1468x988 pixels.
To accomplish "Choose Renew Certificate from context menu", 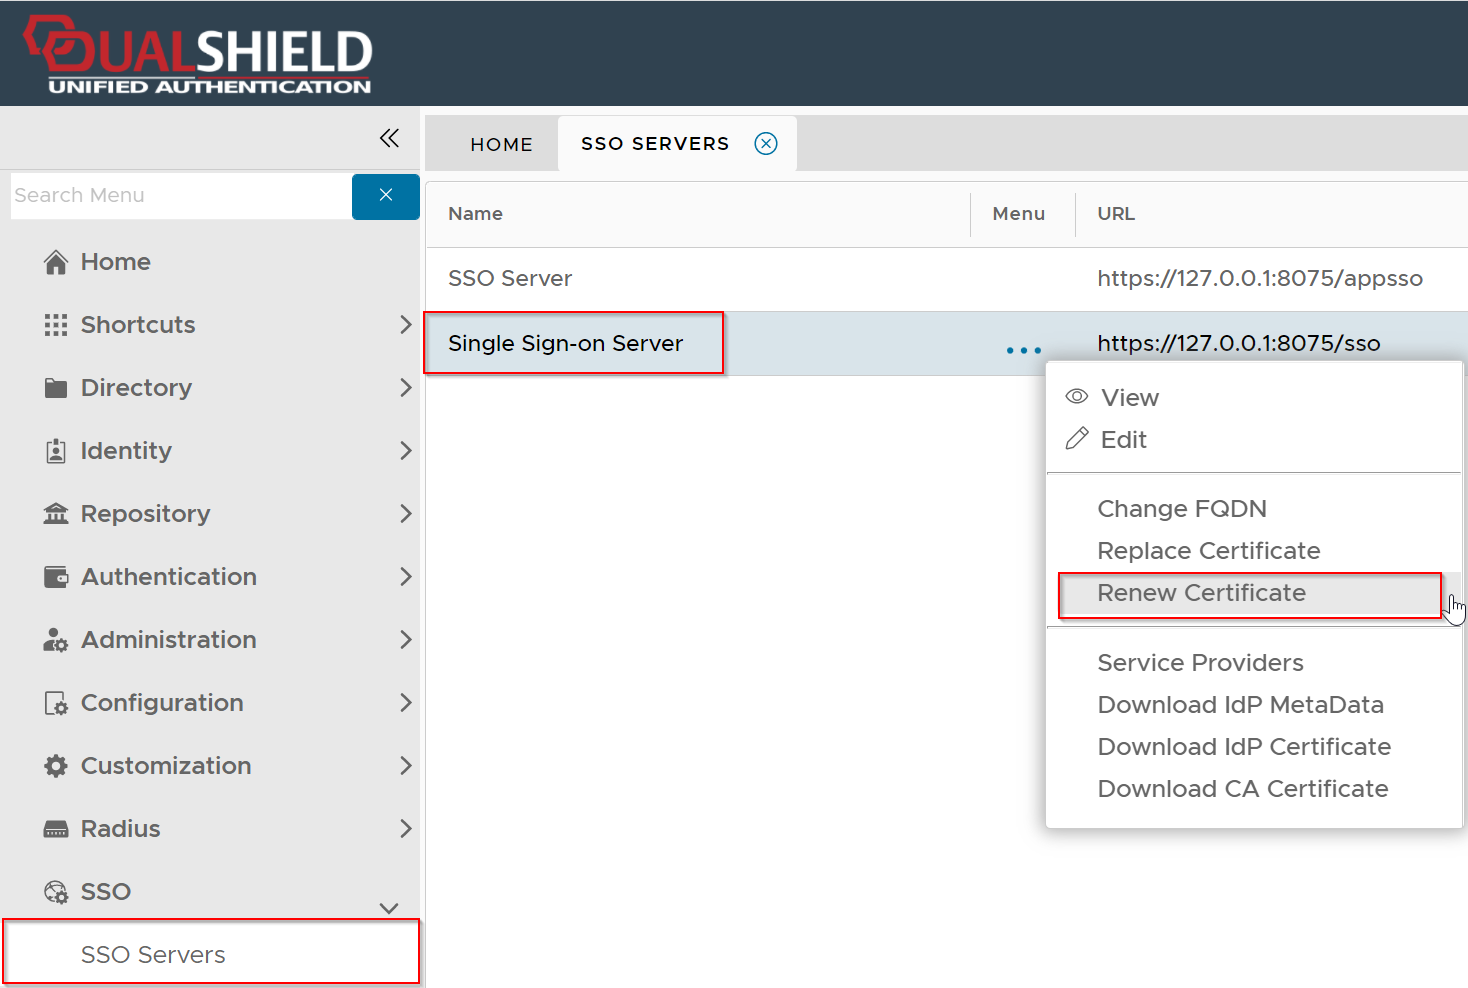I will [1201, 593].
